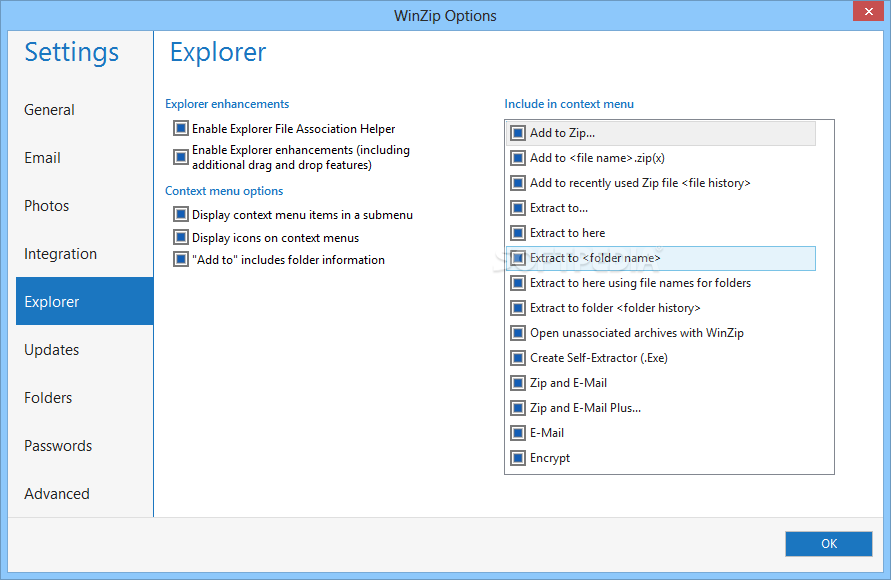This screenshot has height=580, width=891.
Task: Open the Updates settings section
Action: coord(84,350)
